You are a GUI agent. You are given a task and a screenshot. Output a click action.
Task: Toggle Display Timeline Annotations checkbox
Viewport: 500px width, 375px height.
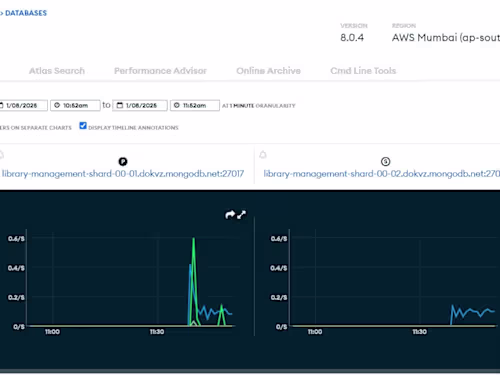83,126
